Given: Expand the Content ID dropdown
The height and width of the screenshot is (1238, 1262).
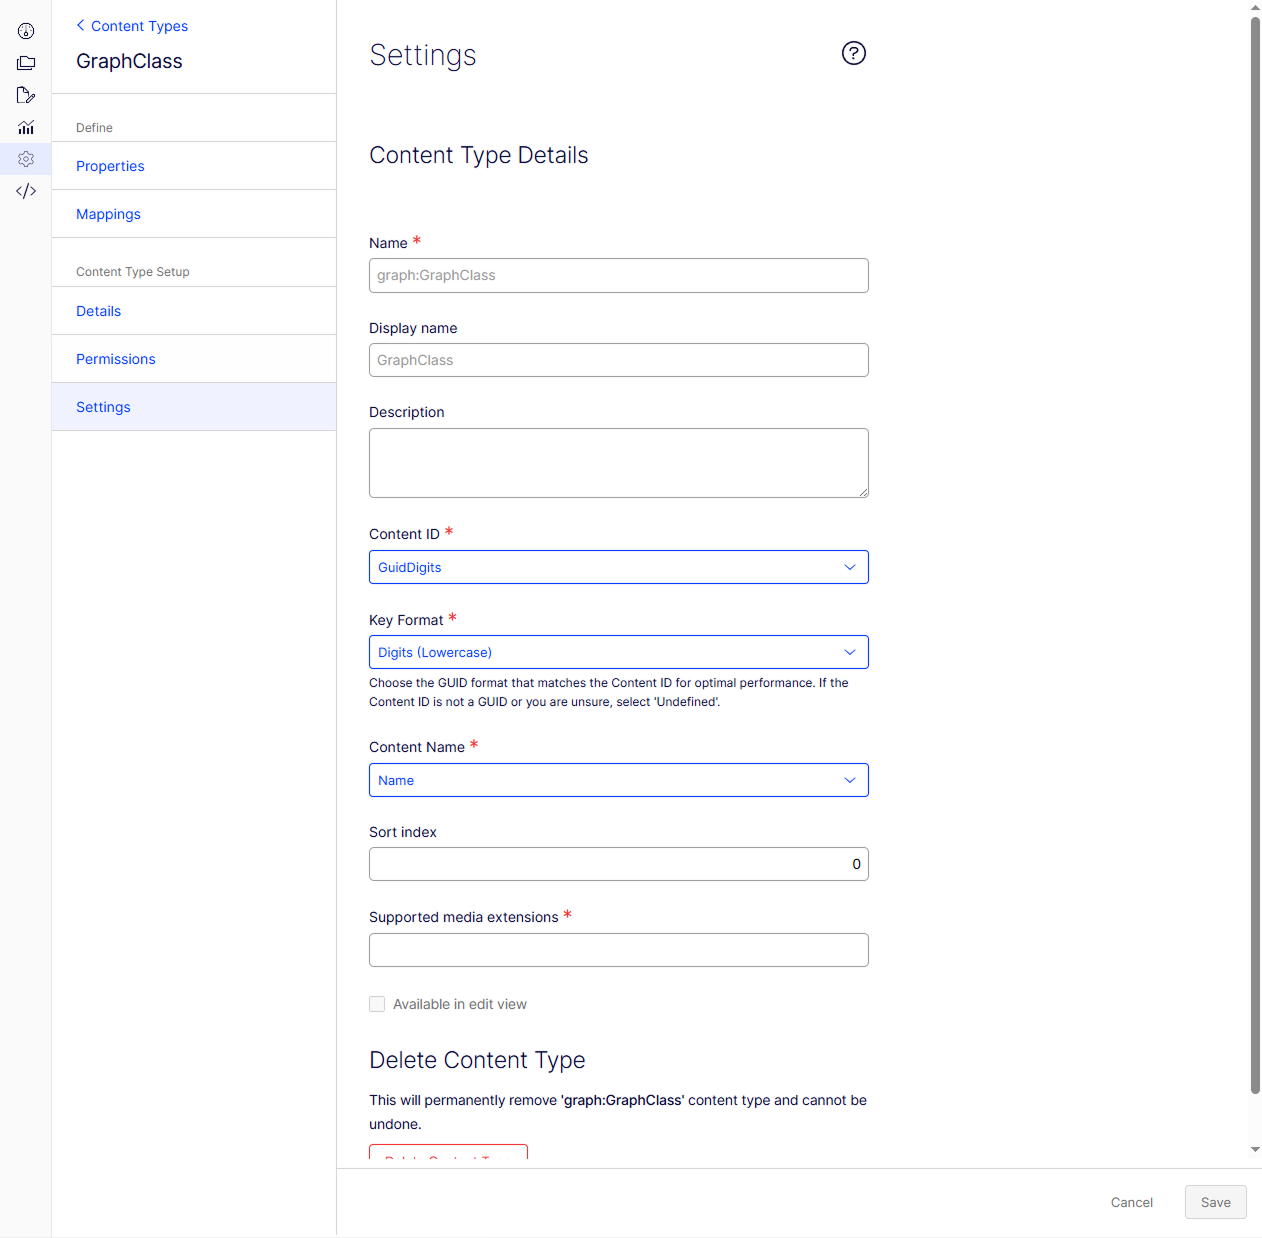Looking at the screenshot, I should 618,567.
